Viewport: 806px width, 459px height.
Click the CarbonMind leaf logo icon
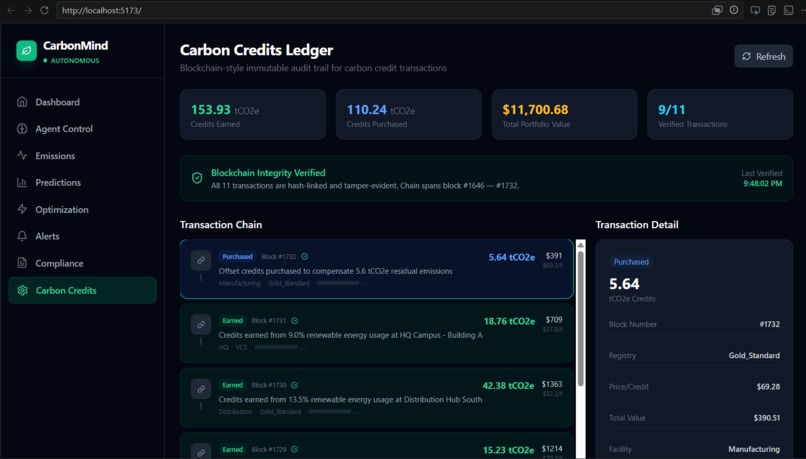click(26, 51)
